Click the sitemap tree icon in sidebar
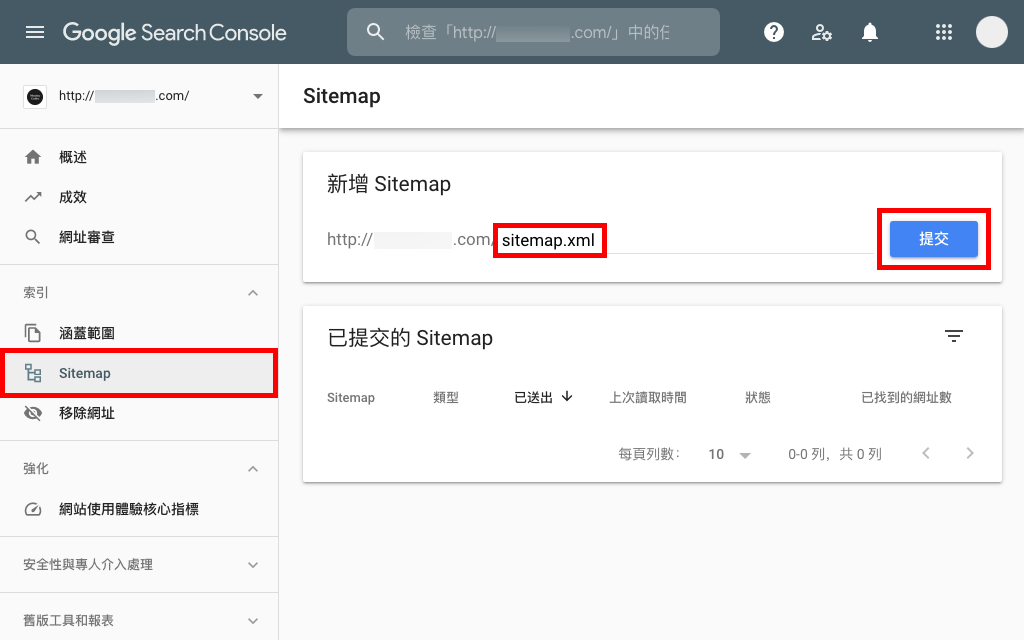This screenshot has height=640, width=1024. (x=33, y=373)
